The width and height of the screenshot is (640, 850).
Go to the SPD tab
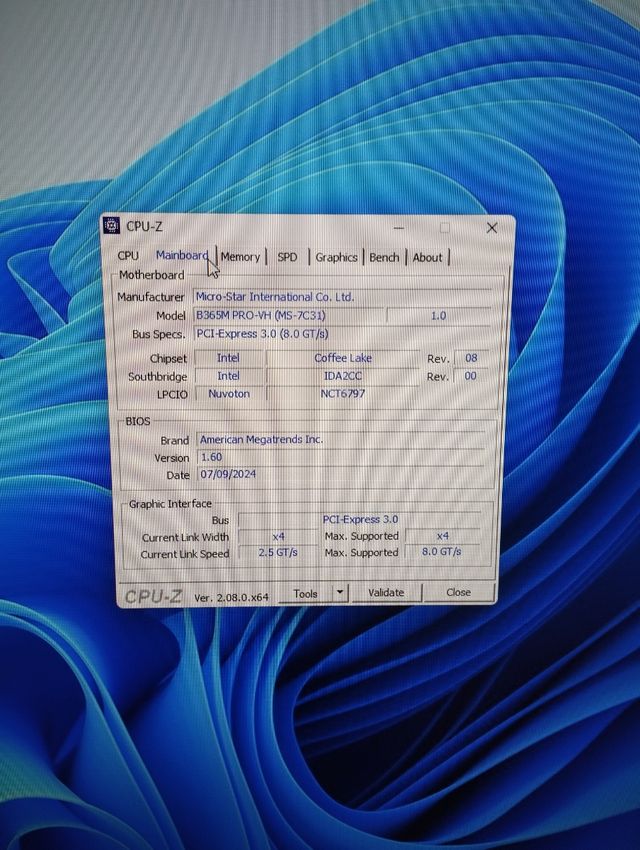(287, 257)
